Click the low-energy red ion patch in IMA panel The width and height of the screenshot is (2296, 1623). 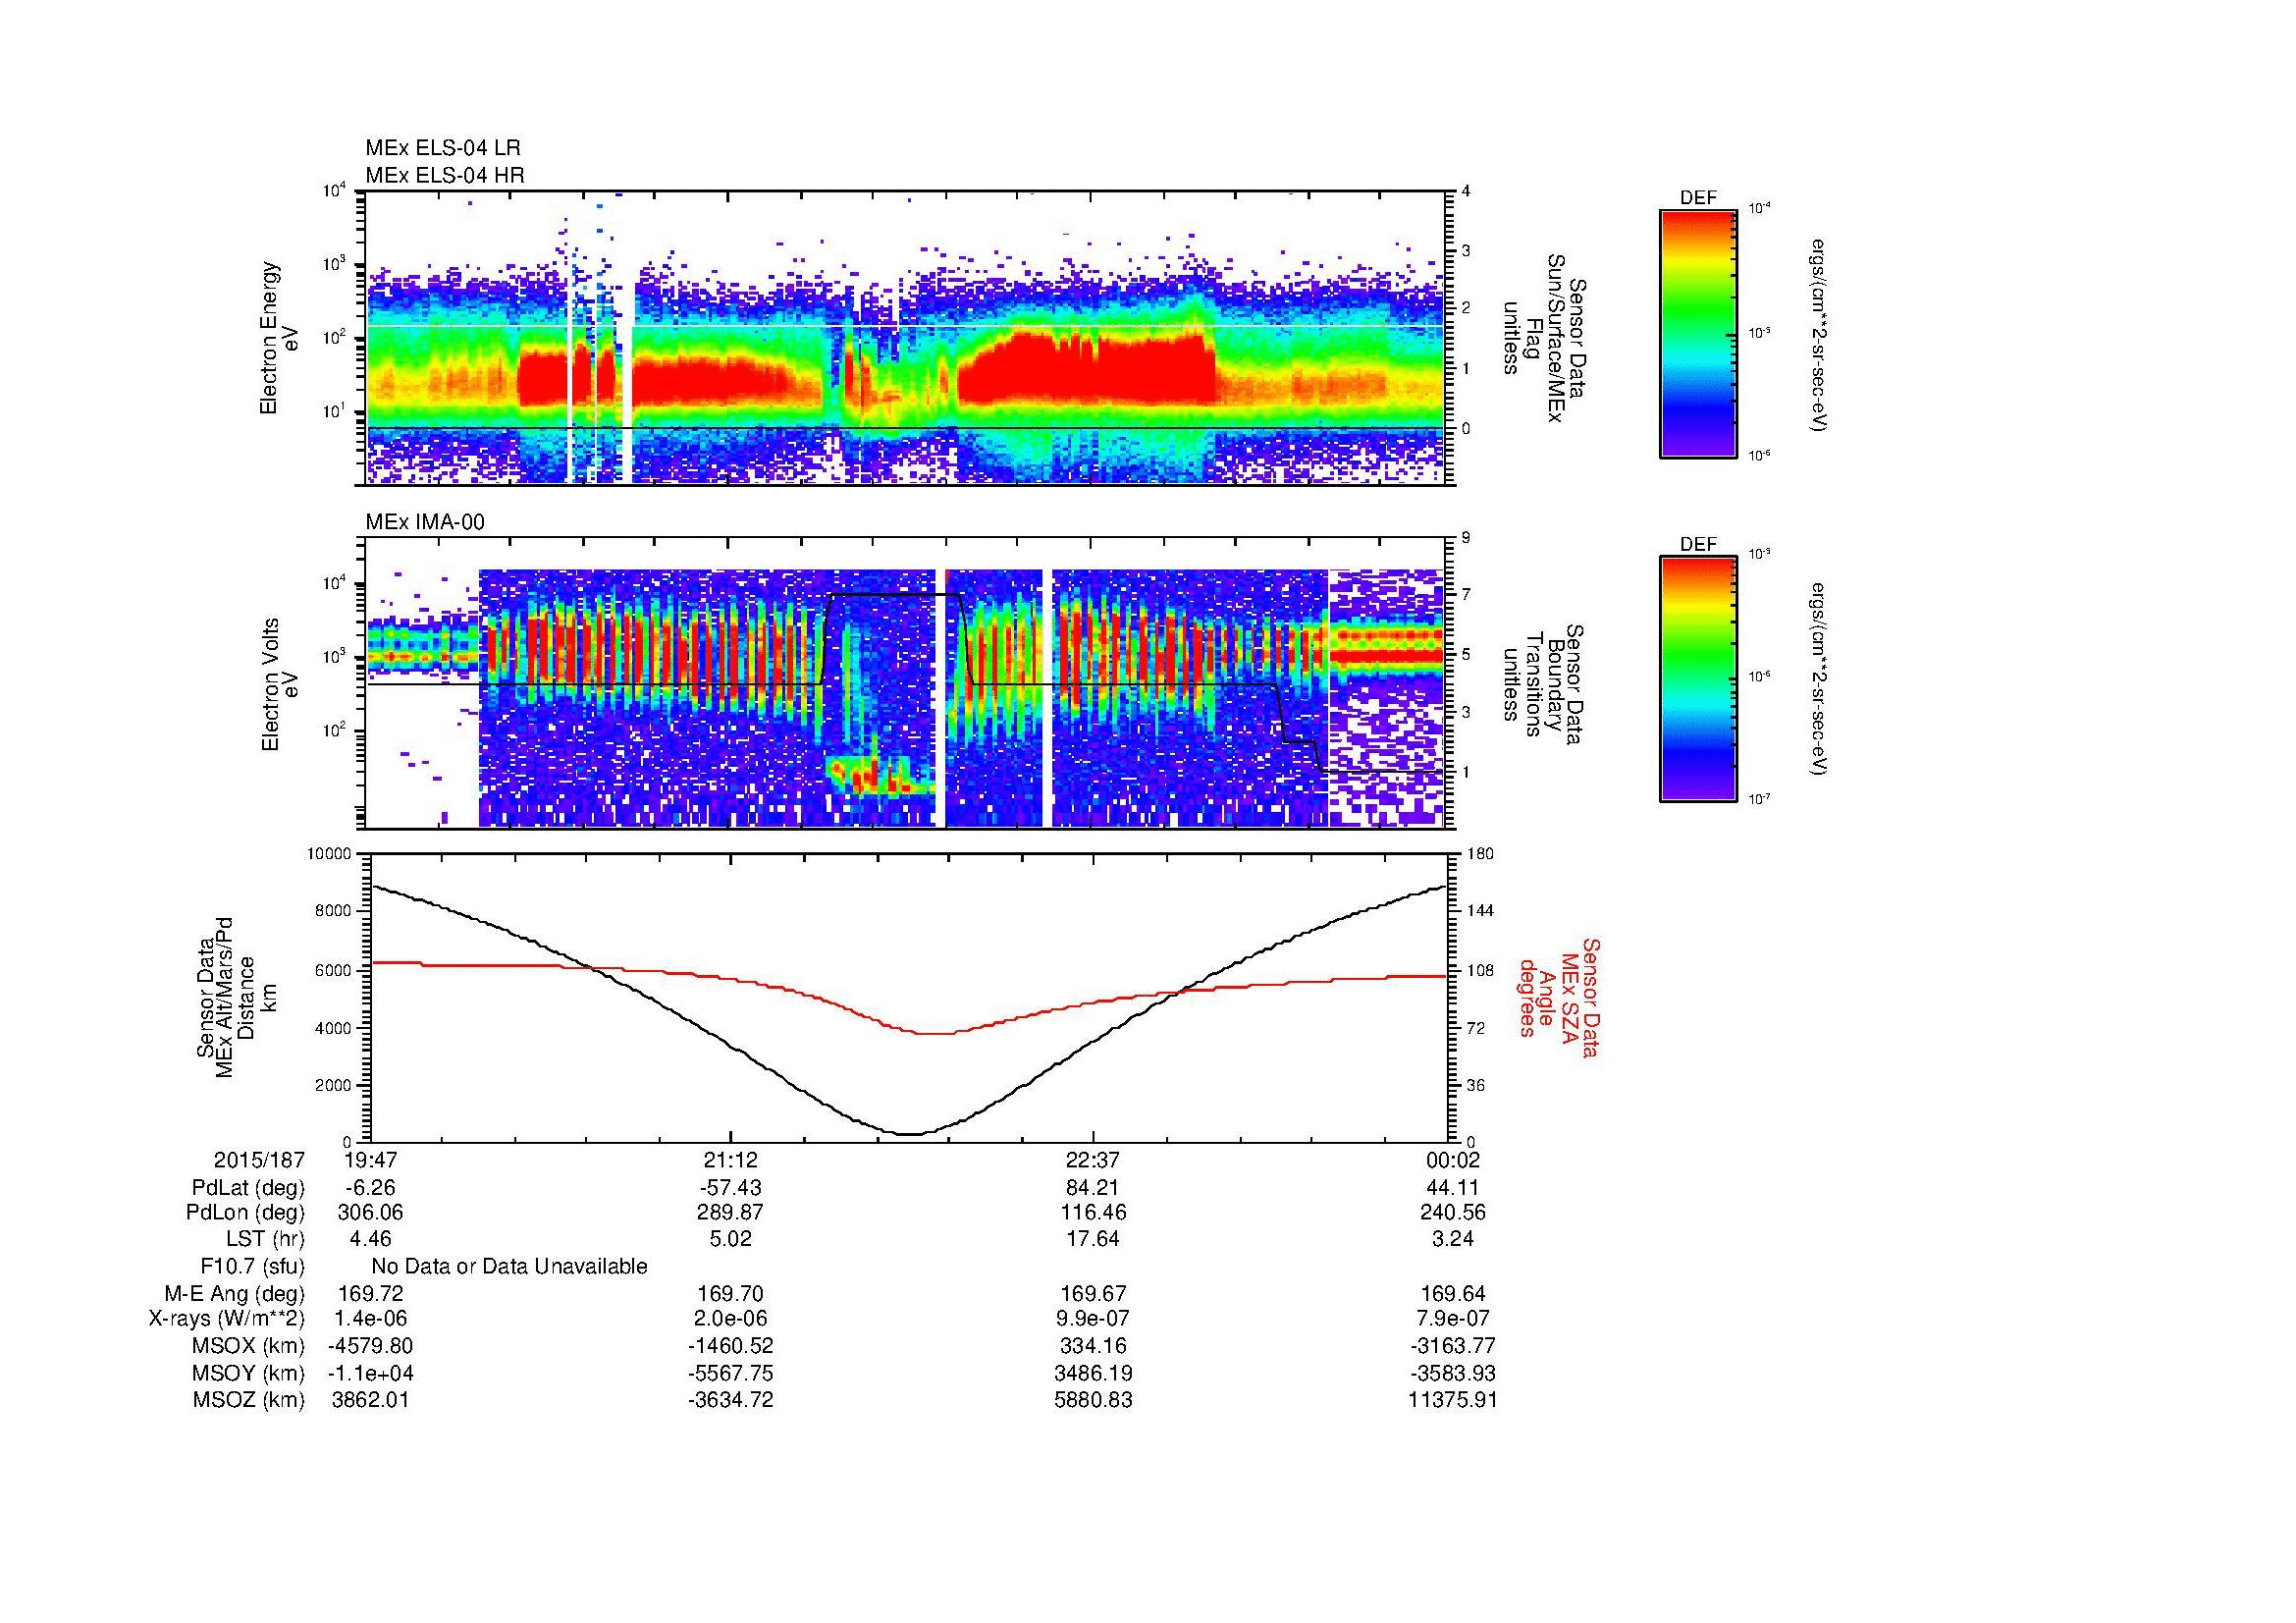[880, 776]
